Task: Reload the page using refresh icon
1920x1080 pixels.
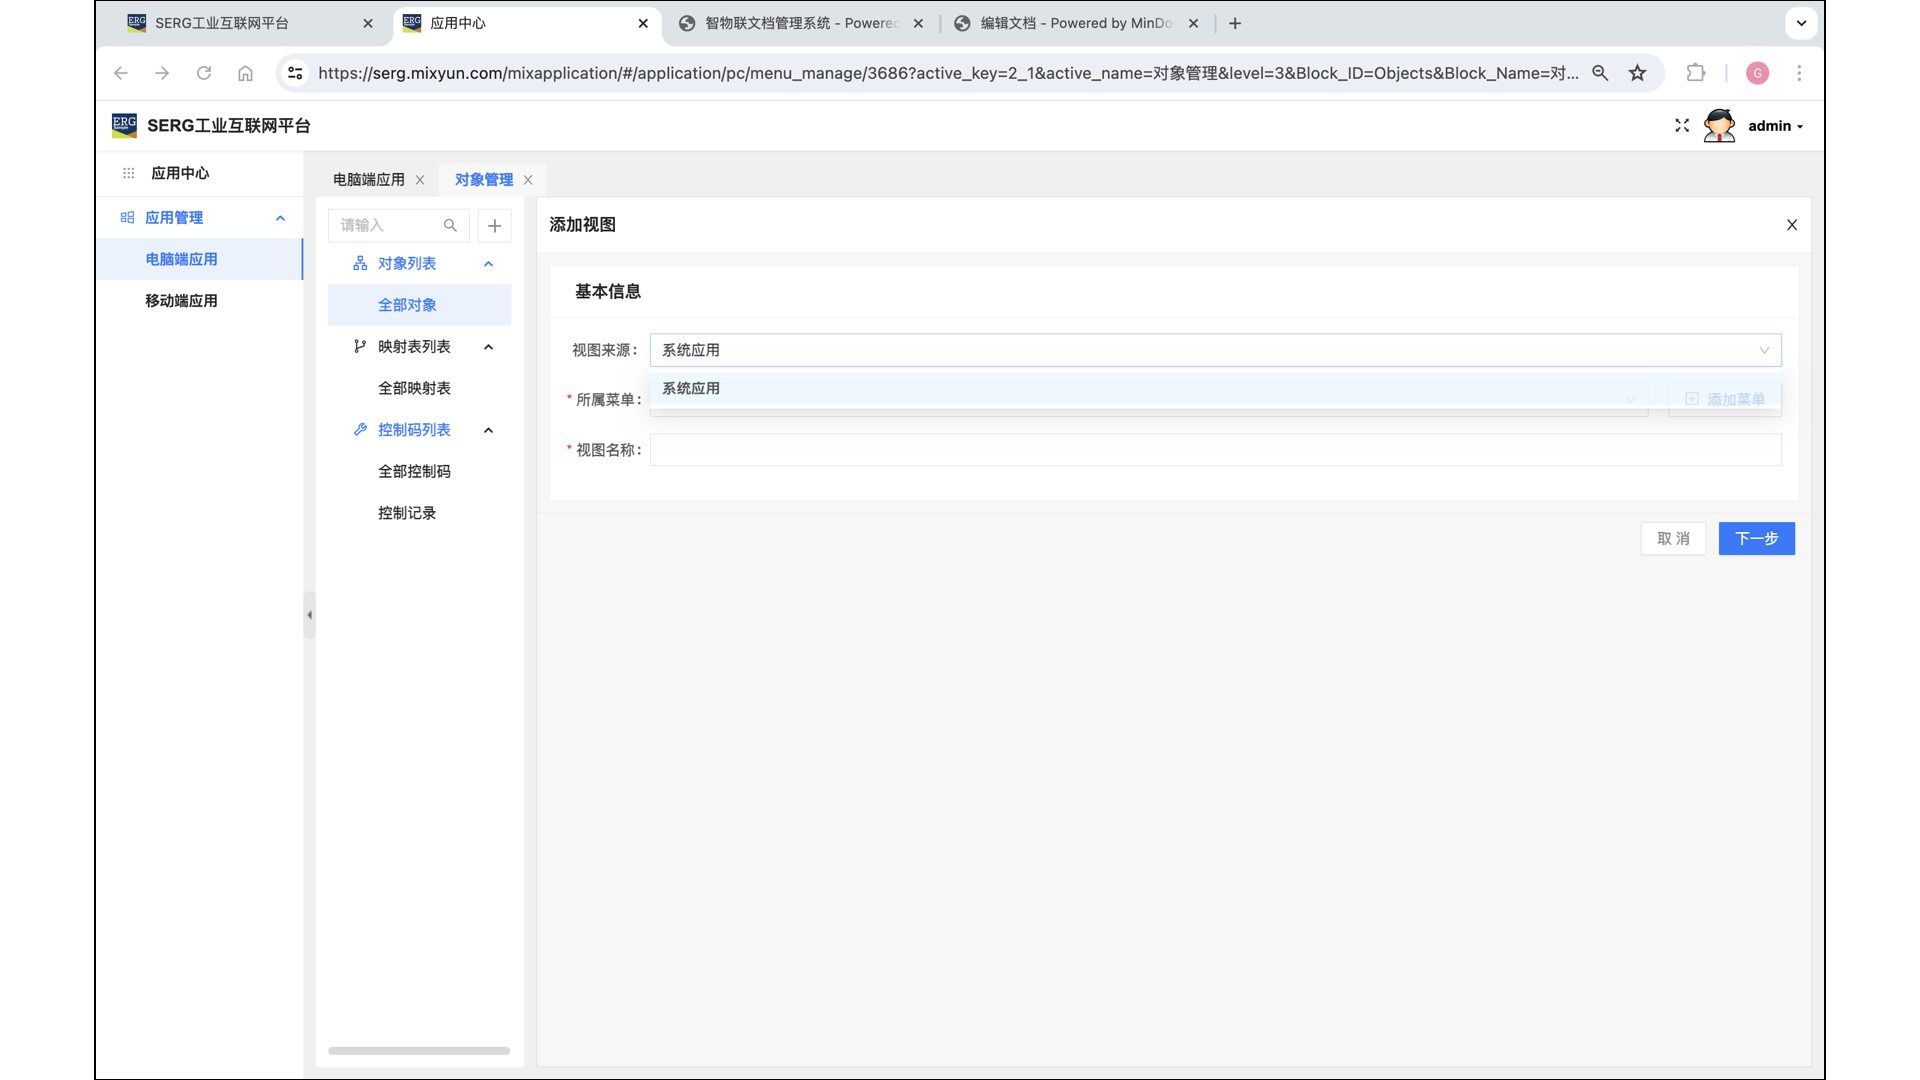Action: [204, 73]
